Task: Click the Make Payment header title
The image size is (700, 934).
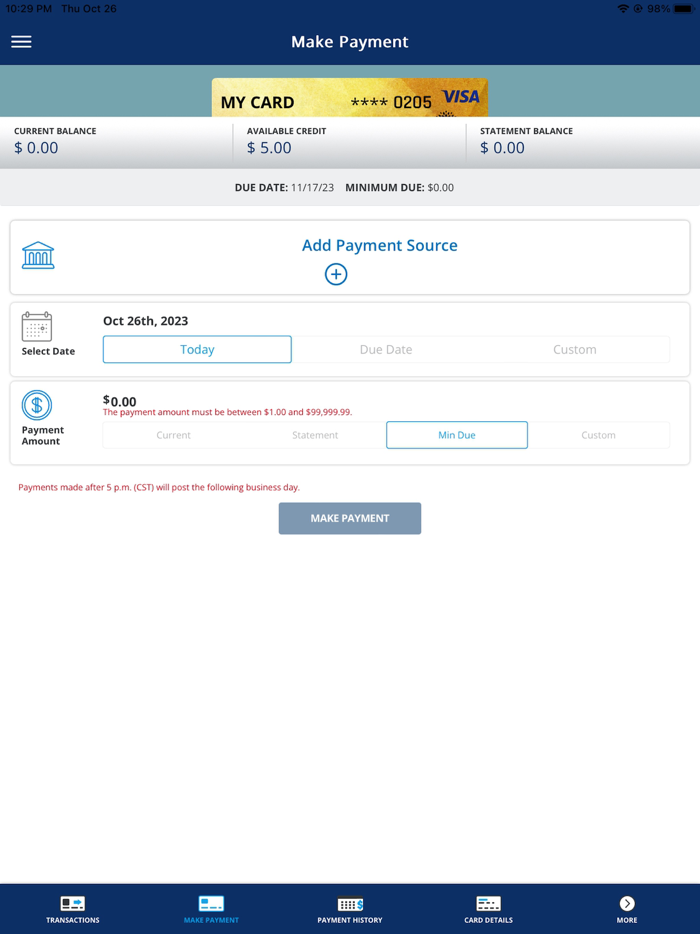Action: (350, 42)
